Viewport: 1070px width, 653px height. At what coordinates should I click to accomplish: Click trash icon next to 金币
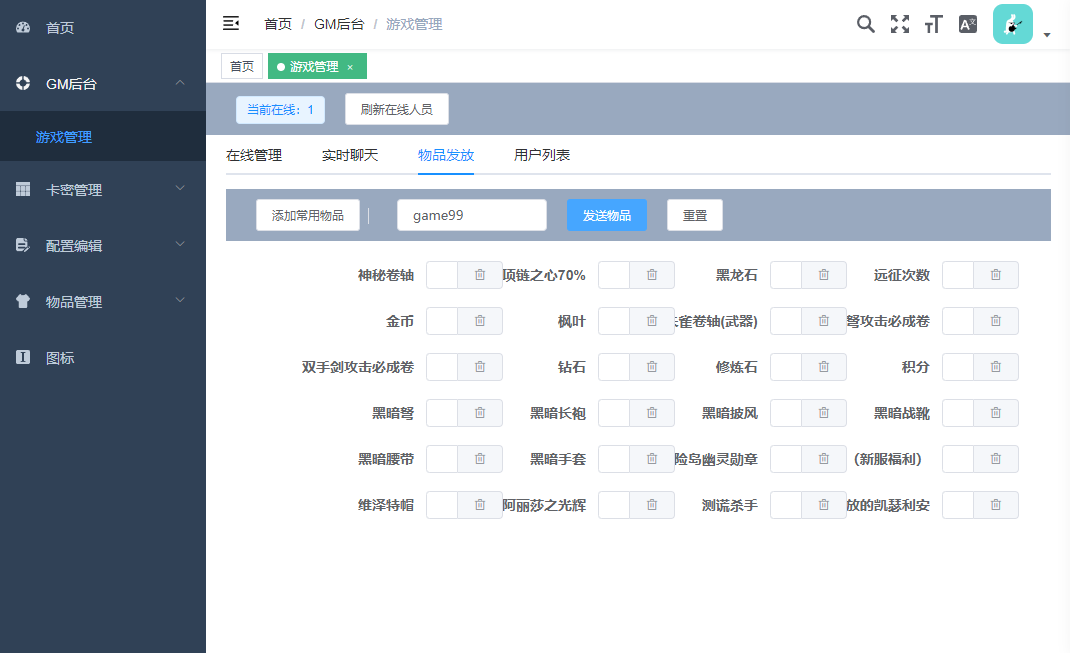click(x=480, y=321)
